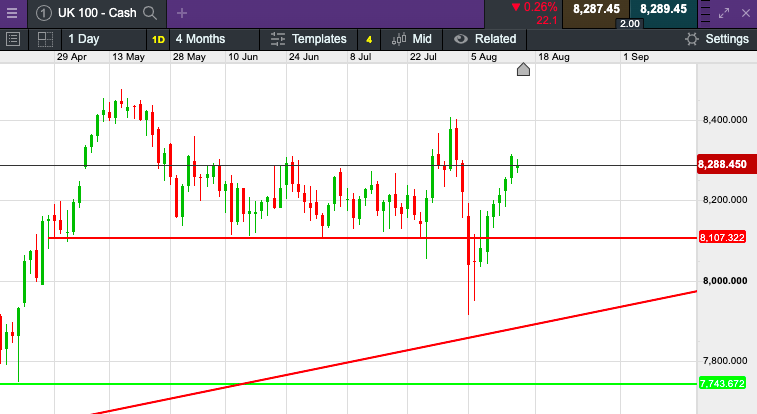757x414 pixels.
Task: Click the eye icon next to Related
Action: [461, 39]
